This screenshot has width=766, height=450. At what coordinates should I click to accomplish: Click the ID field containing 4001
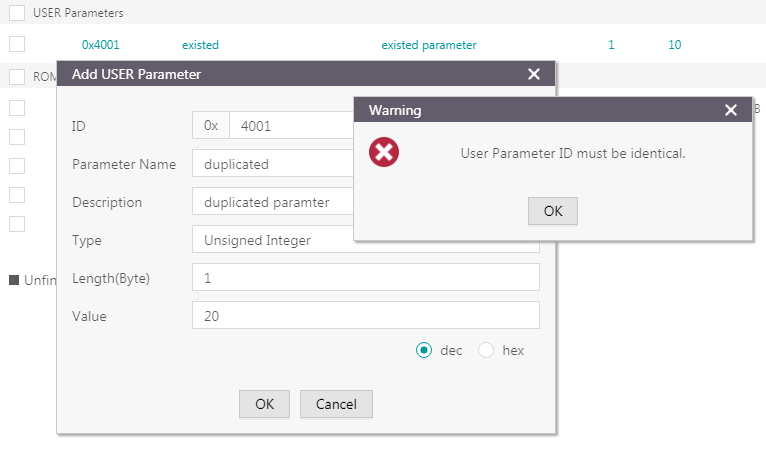click(x=290, y=126)
